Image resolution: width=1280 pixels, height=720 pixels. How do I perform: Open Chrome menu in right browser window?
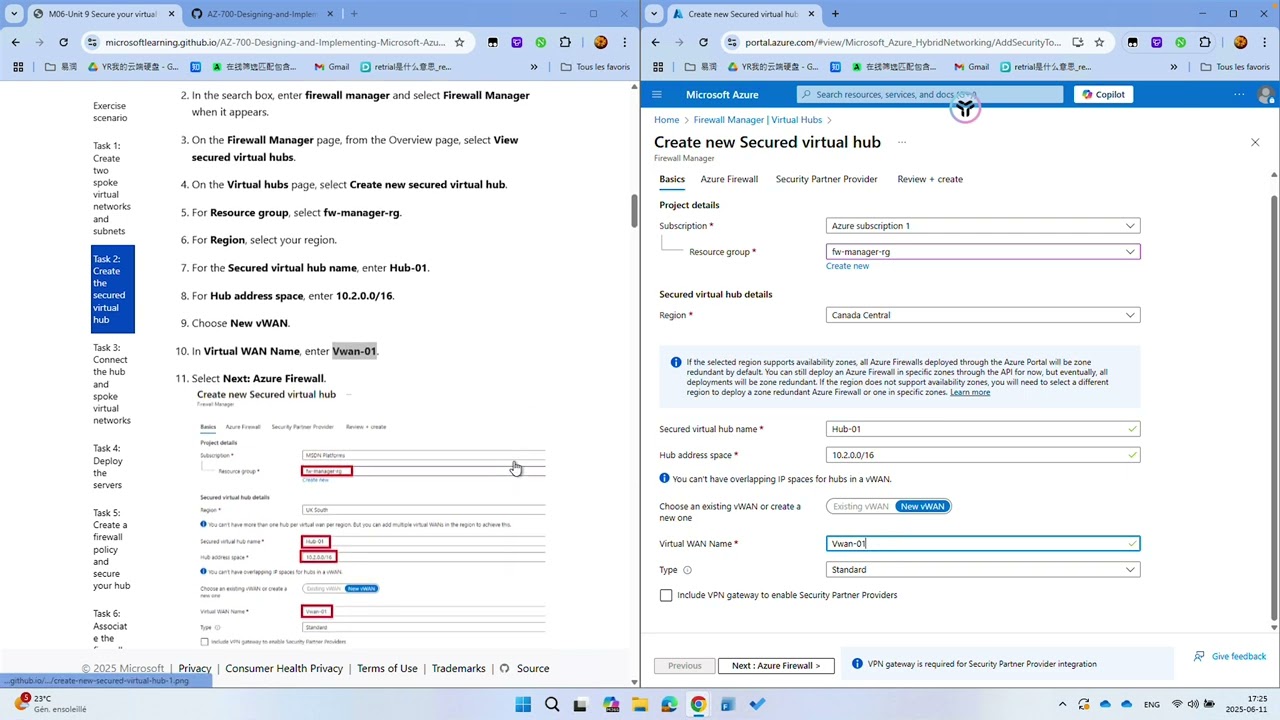[x=1266, y=42]
